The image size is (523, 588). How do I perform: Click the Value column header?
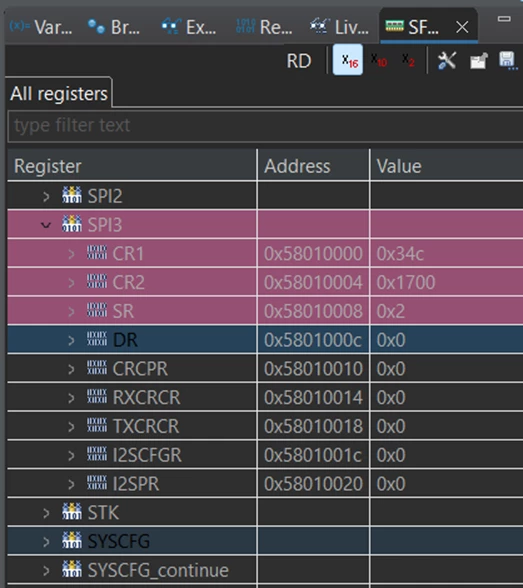tap(447, 166)
